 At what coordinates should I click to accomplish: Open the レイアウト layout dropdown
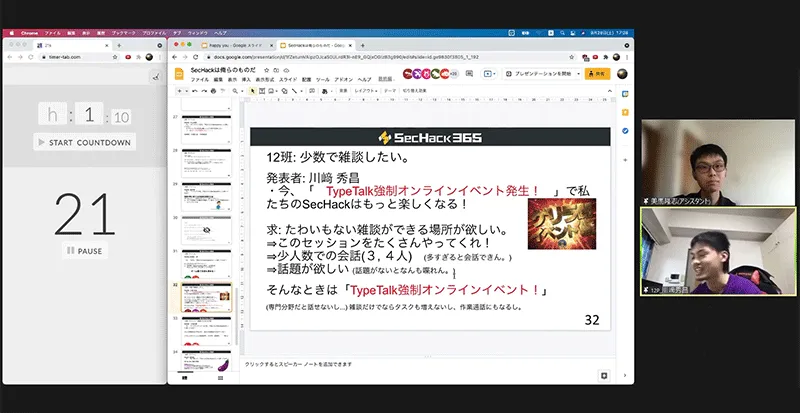pyautogui.click(x=366, y=91)
